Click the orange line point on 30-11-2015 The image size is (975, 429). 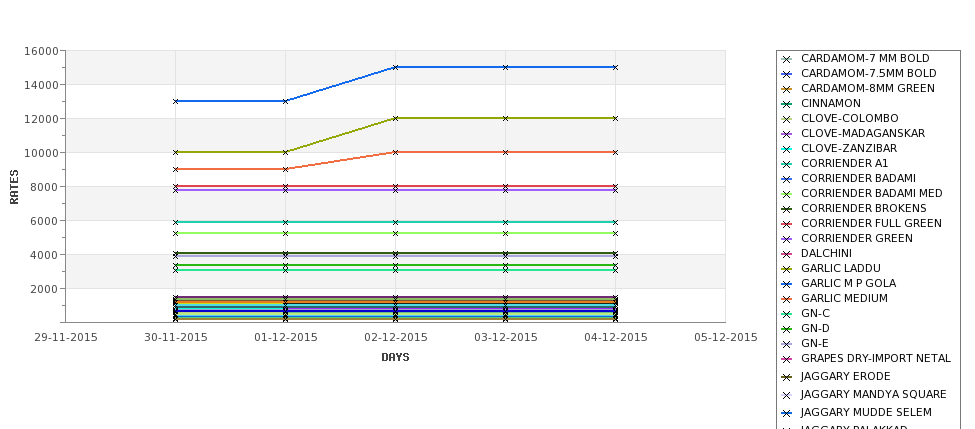pos(175,169)
